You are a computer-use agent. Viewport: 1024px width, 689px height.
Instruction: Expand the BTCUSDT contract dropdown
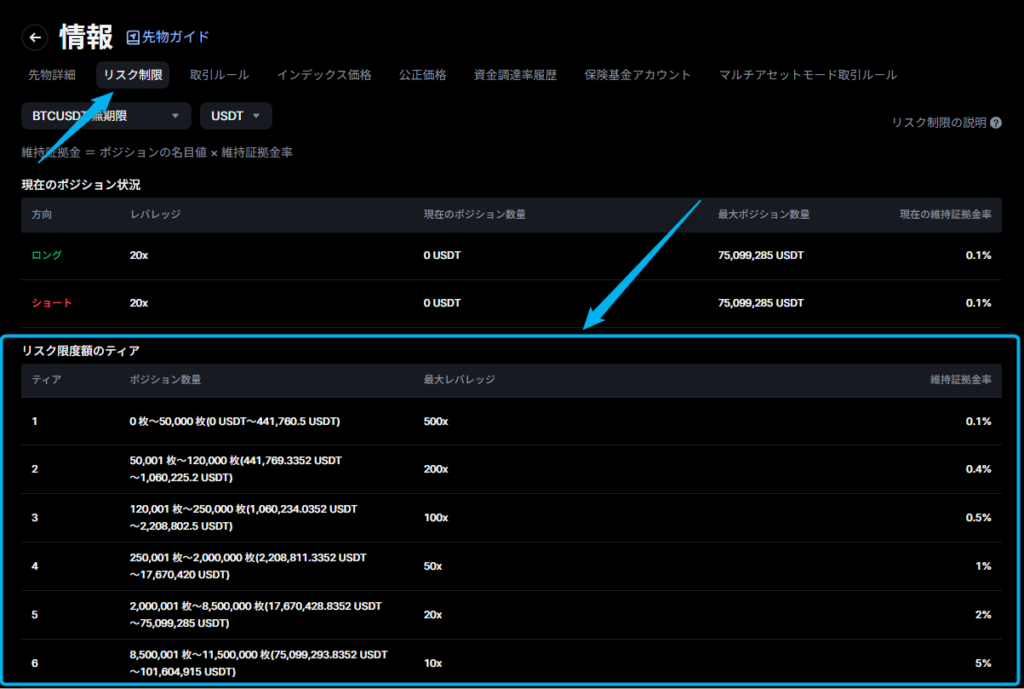pyautogui.click(x=106, y=116)
